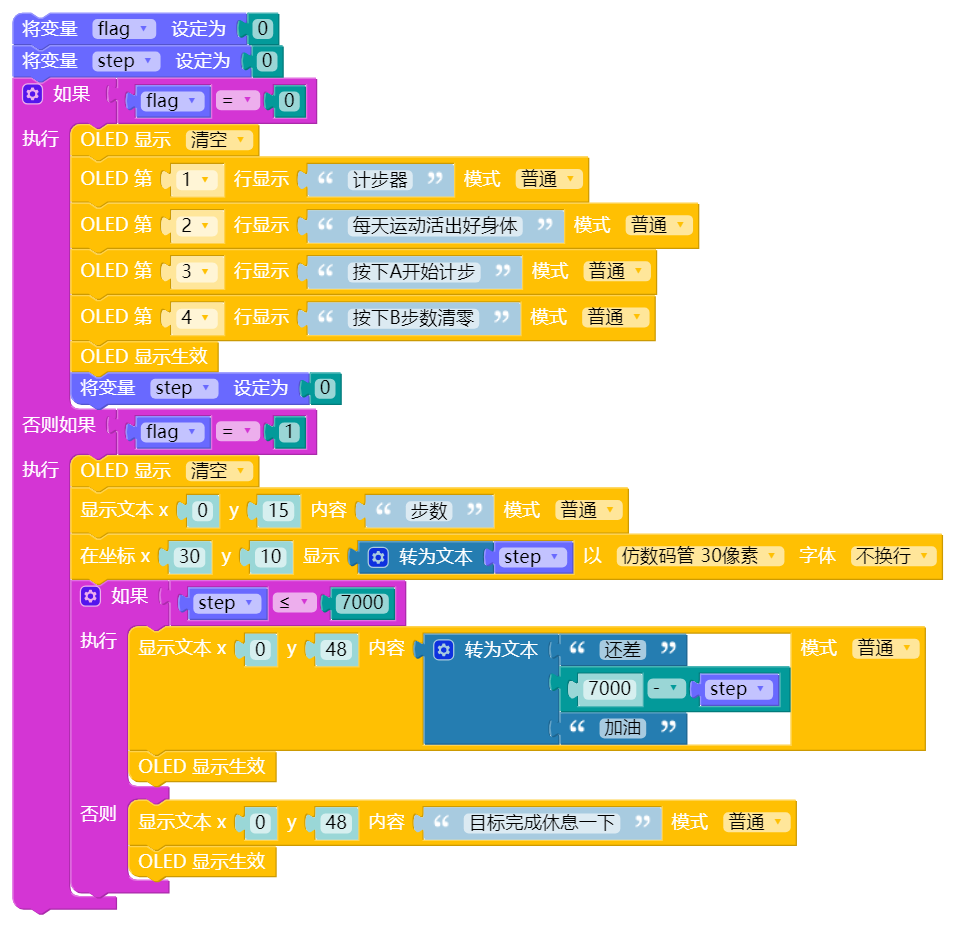Image resolution: width=955 pixels, height=927 pixels.
Task: Edit the 步数 text field
Action: (429, 511)
